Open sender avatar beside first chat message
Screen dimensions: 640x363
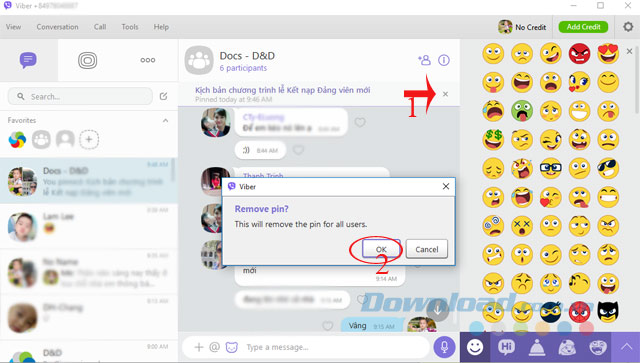(216, 122)
